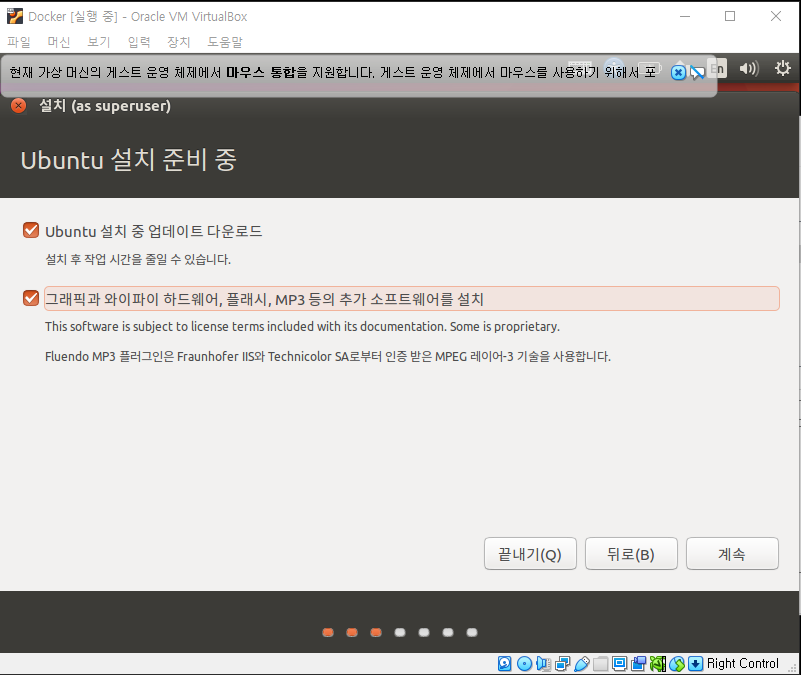Maximize the VirtualBox window
Image resolution: width=801 pixels, height=675 pixels.
[730, 16]
